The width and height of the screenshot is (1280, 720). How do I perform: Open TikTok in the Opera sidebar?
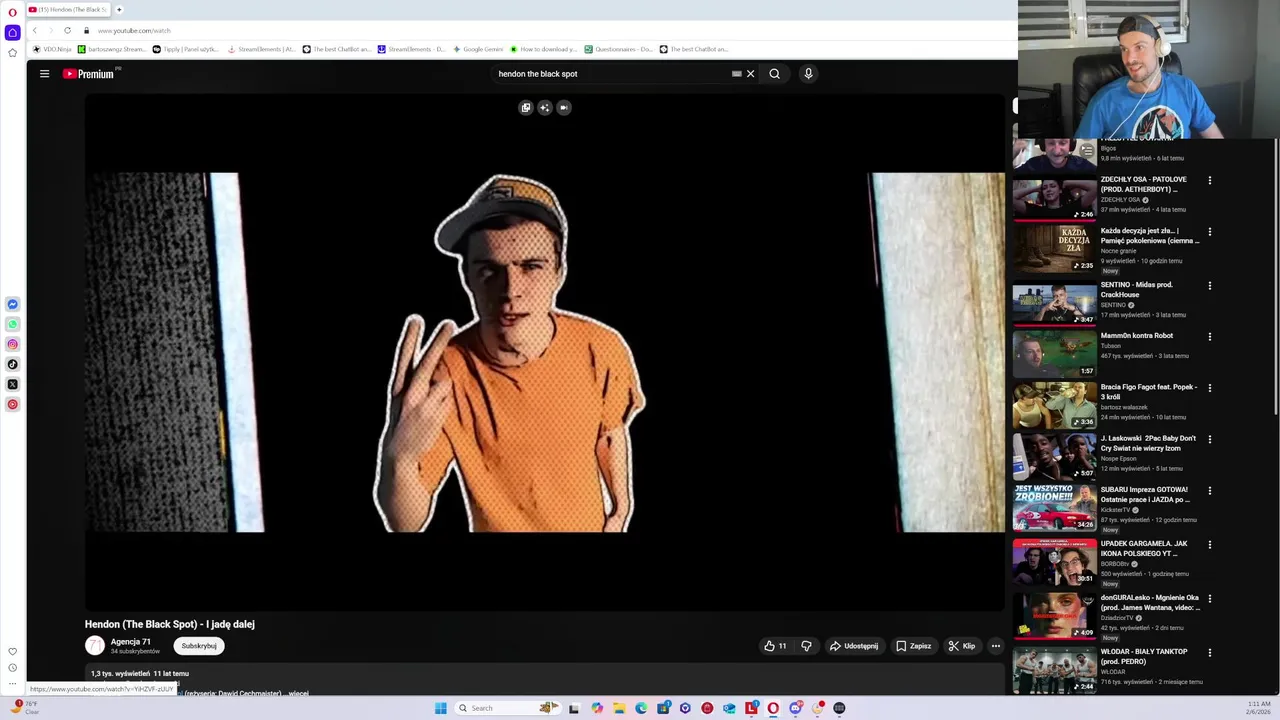coord(12,364)
